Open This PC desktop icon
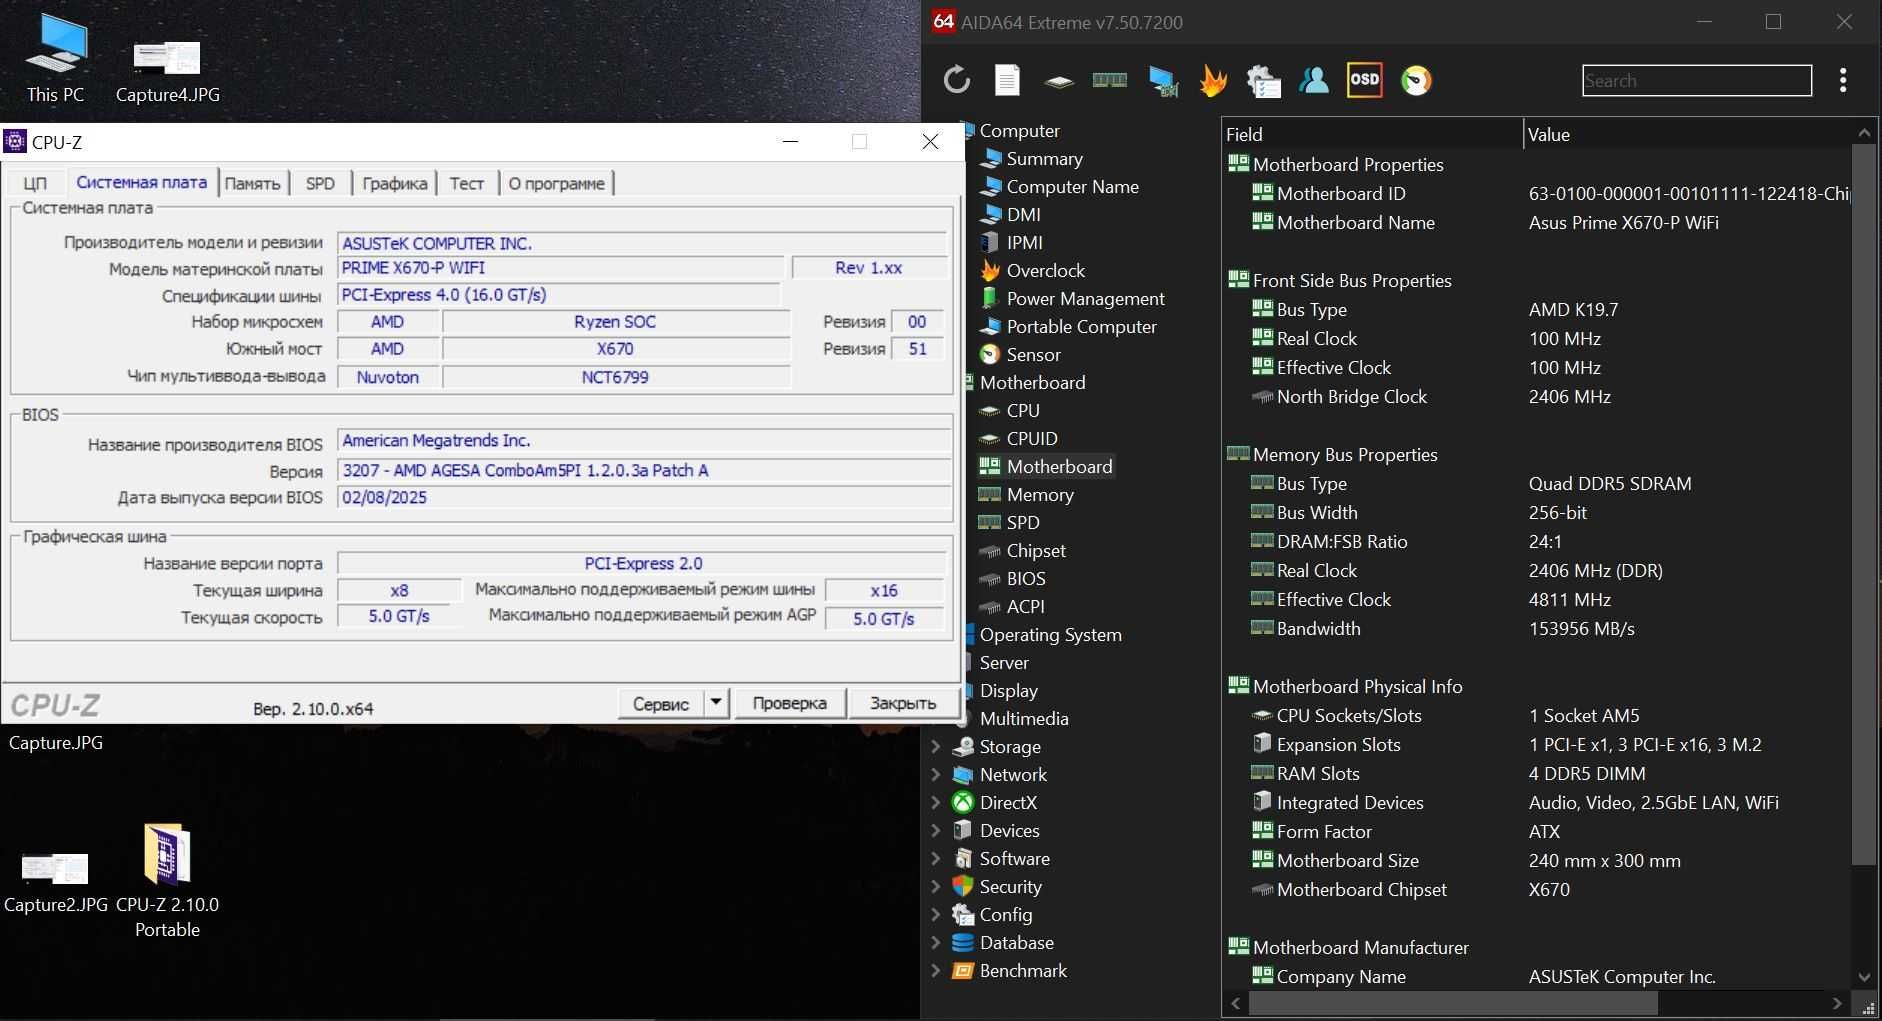1882x1021 pixels. 56,59
